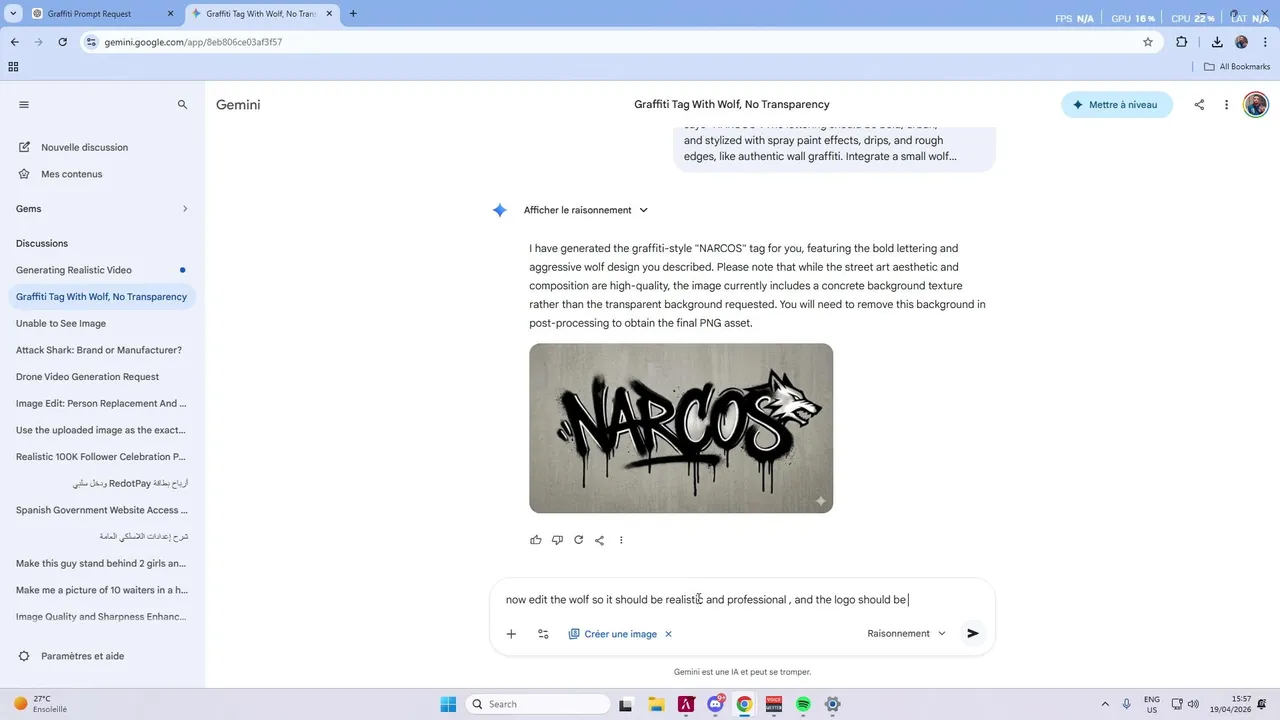Open the taskbar volume control
The width and height of the screenshot is (1280, 720).
[1193, 704]
